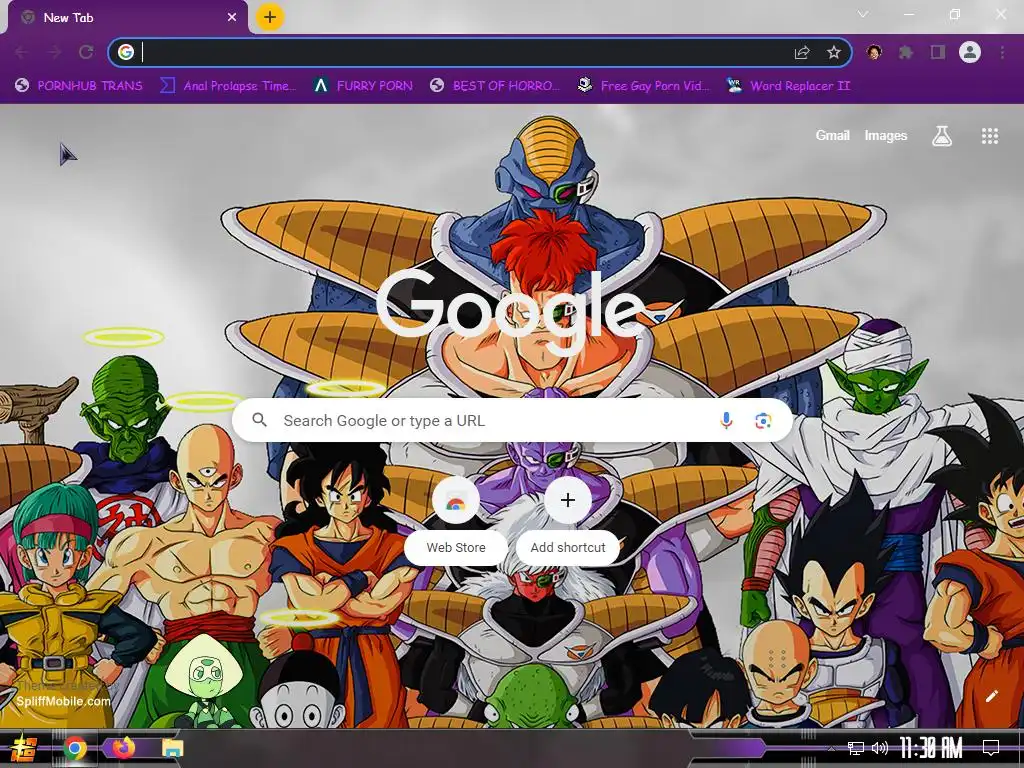Viewport: 1024px width, 768px height.
Task: Customize Chrome with the pencil icon
Action: click(x=992, y=696)
